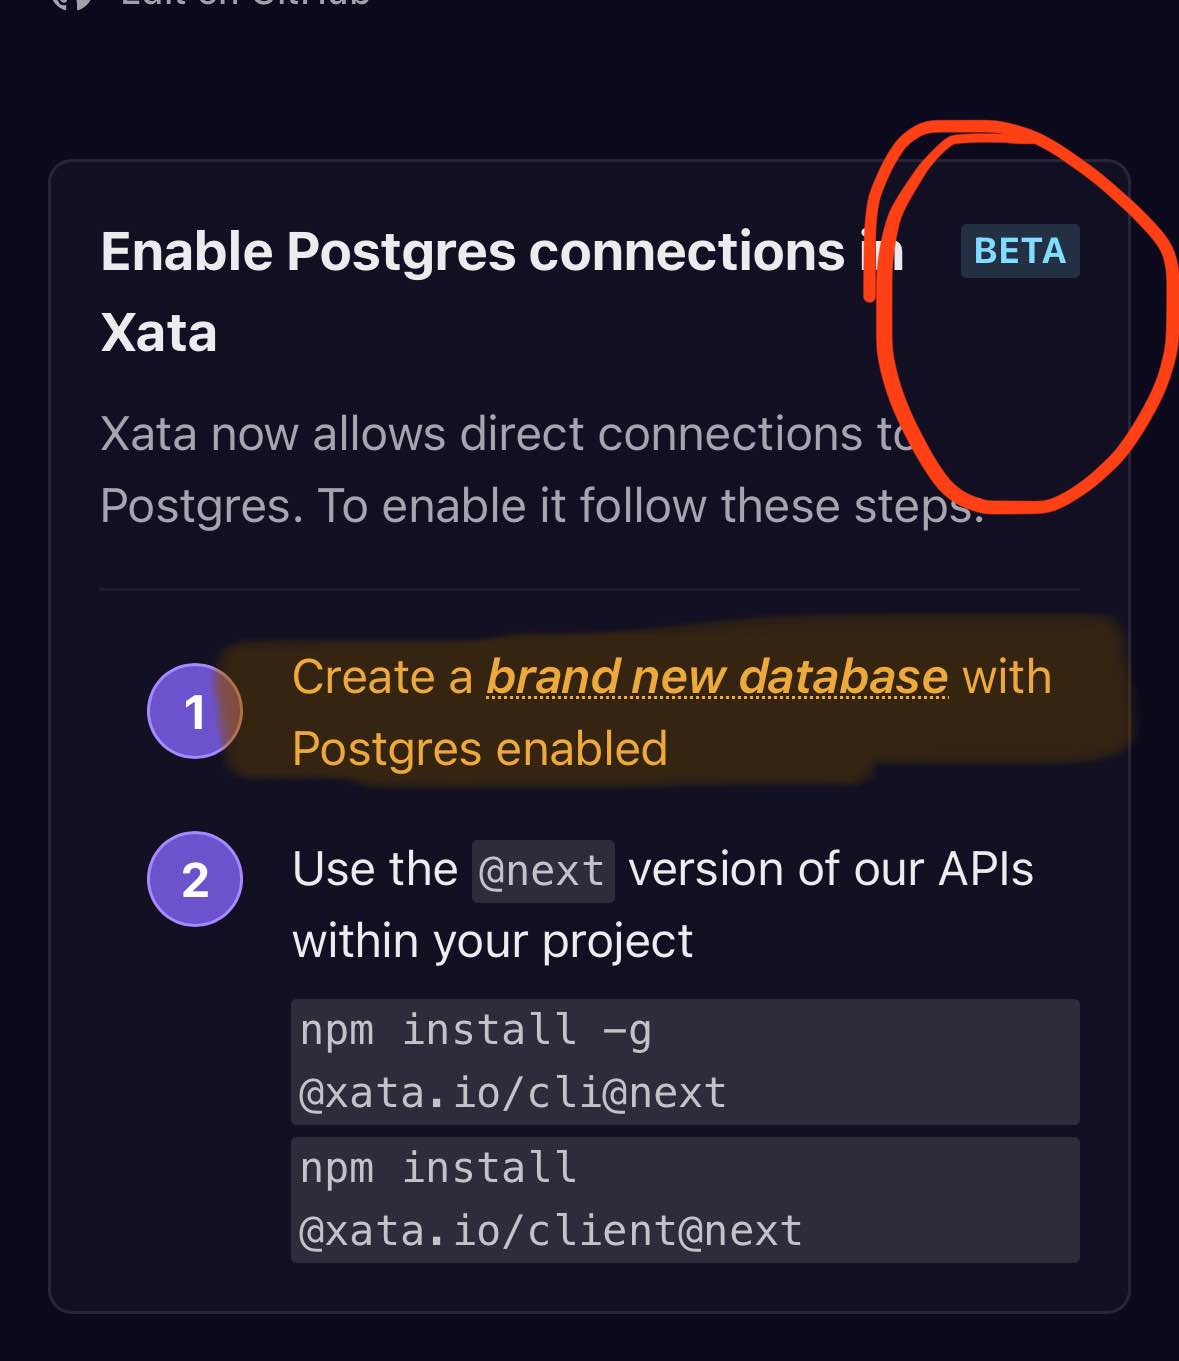Click the step 2 number circle
Screen dimensions: 1179x1361
point(195,879)
